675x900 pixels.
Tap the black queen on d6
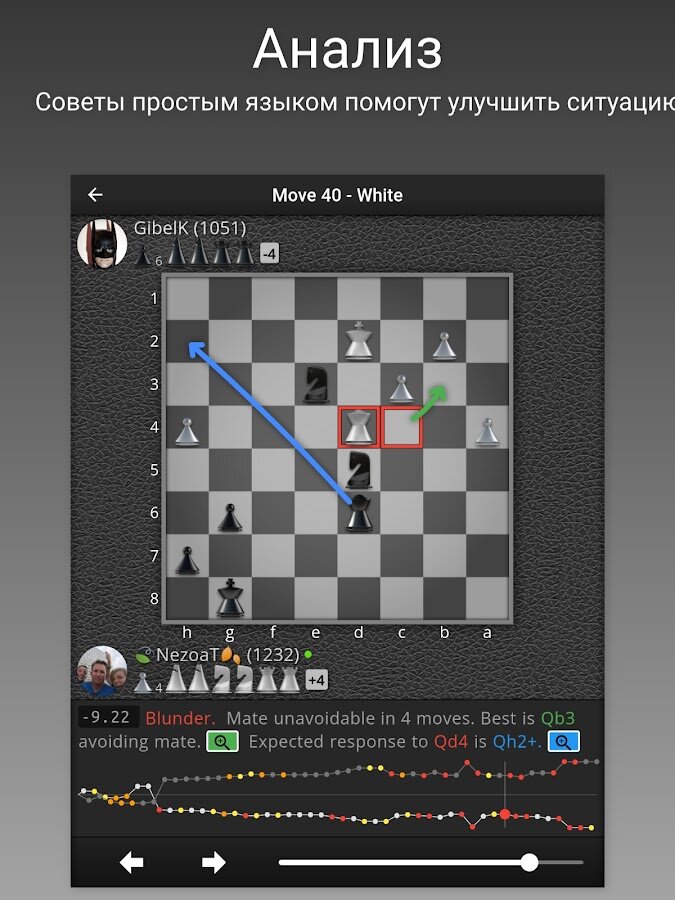tap(359, 513)
